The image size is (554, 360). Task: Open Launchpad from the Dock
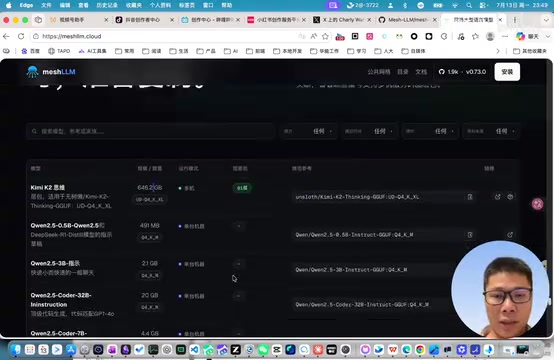[30, 350]
